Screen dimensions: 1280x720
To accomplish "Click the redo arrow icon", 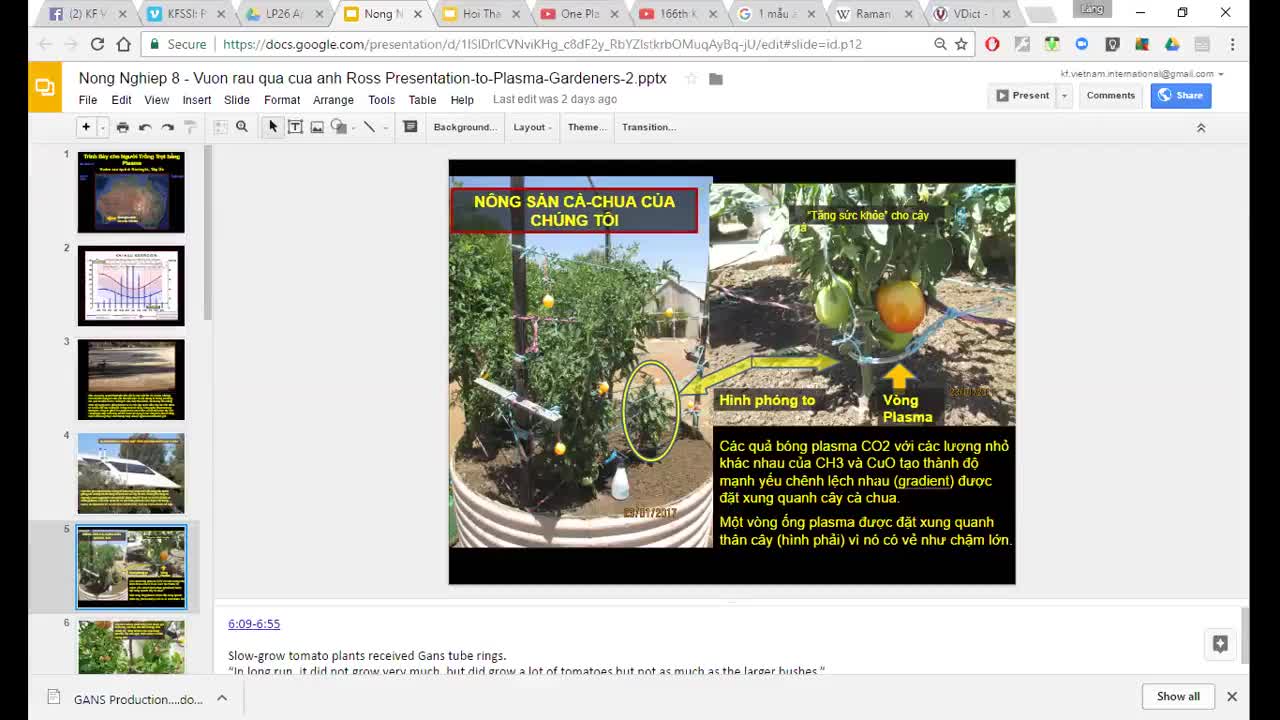I will click(168, 127).
